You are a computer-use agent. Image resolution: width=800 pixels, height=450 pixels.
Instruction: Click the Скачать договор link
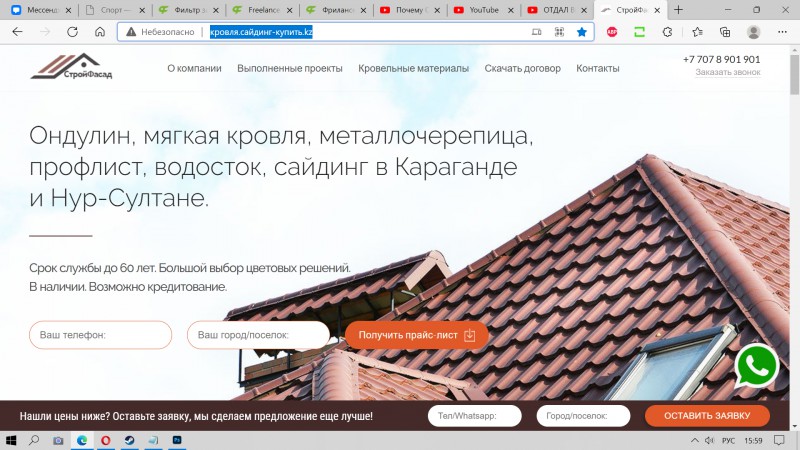pos(522,68)
